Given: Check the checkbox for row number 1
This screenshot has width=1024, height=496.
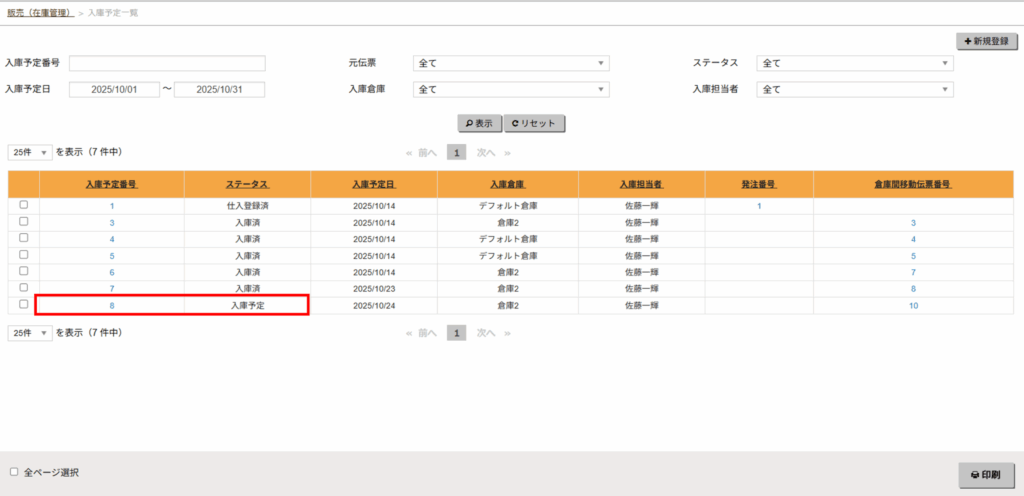Looking at the screenshot, I should [24, 205].
